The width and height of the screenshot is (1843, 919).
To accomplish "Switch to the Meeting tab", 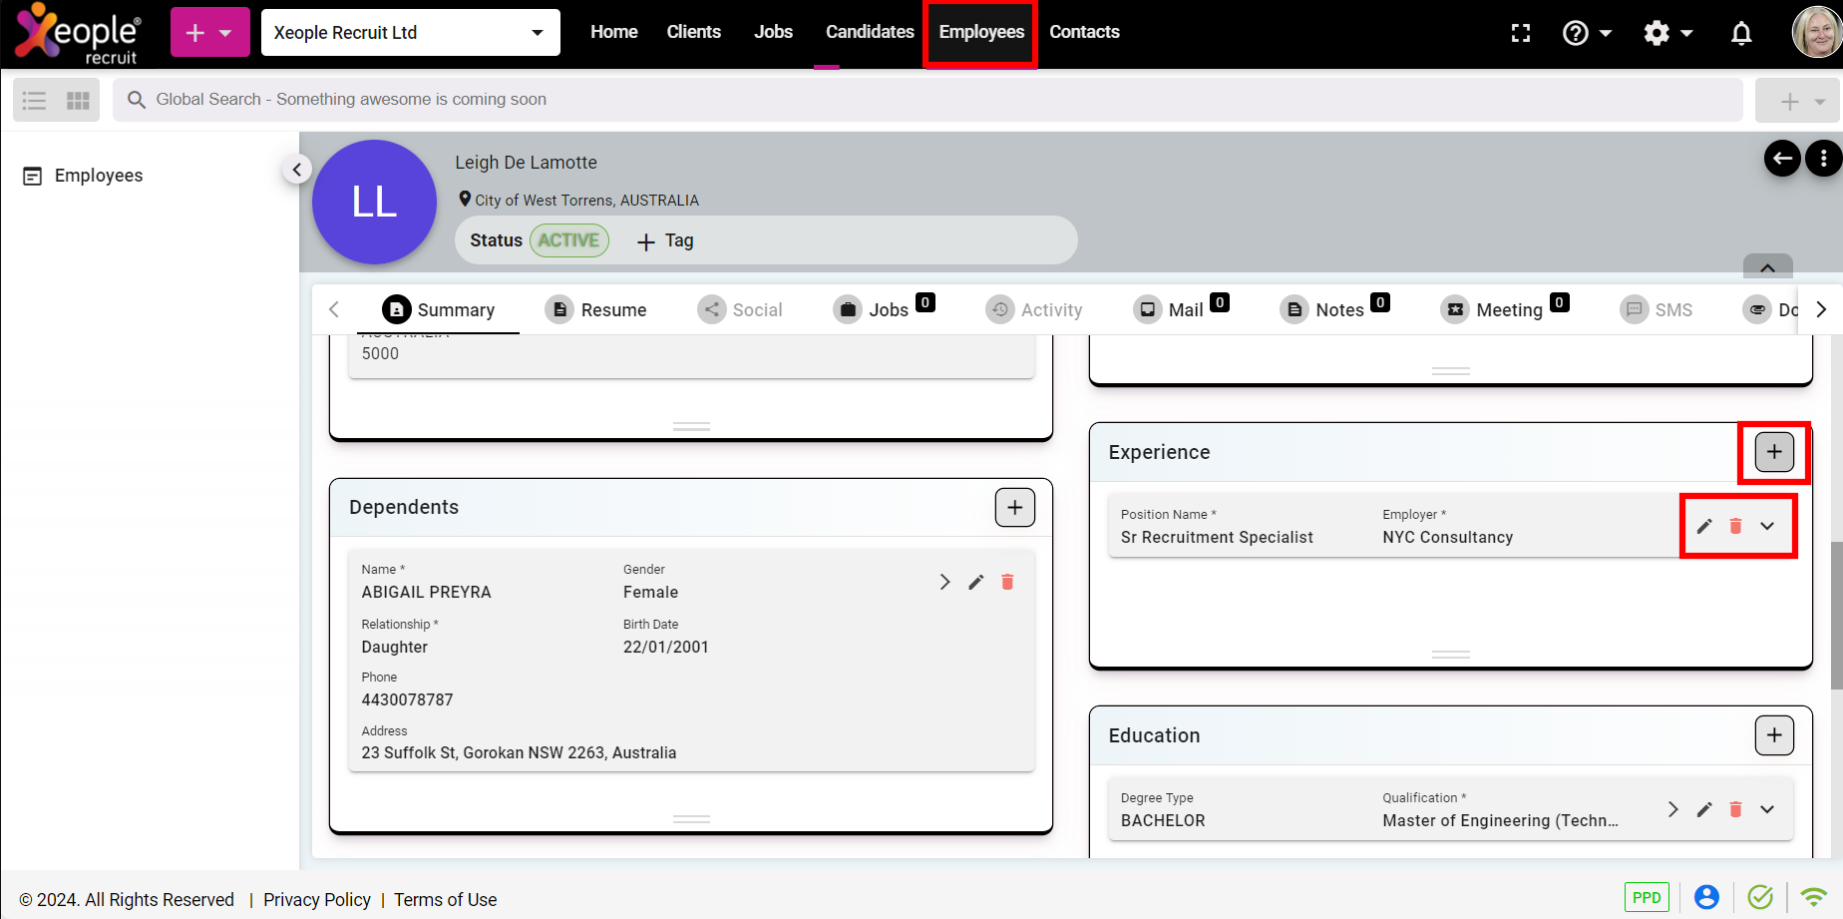I will point(1505,309).
